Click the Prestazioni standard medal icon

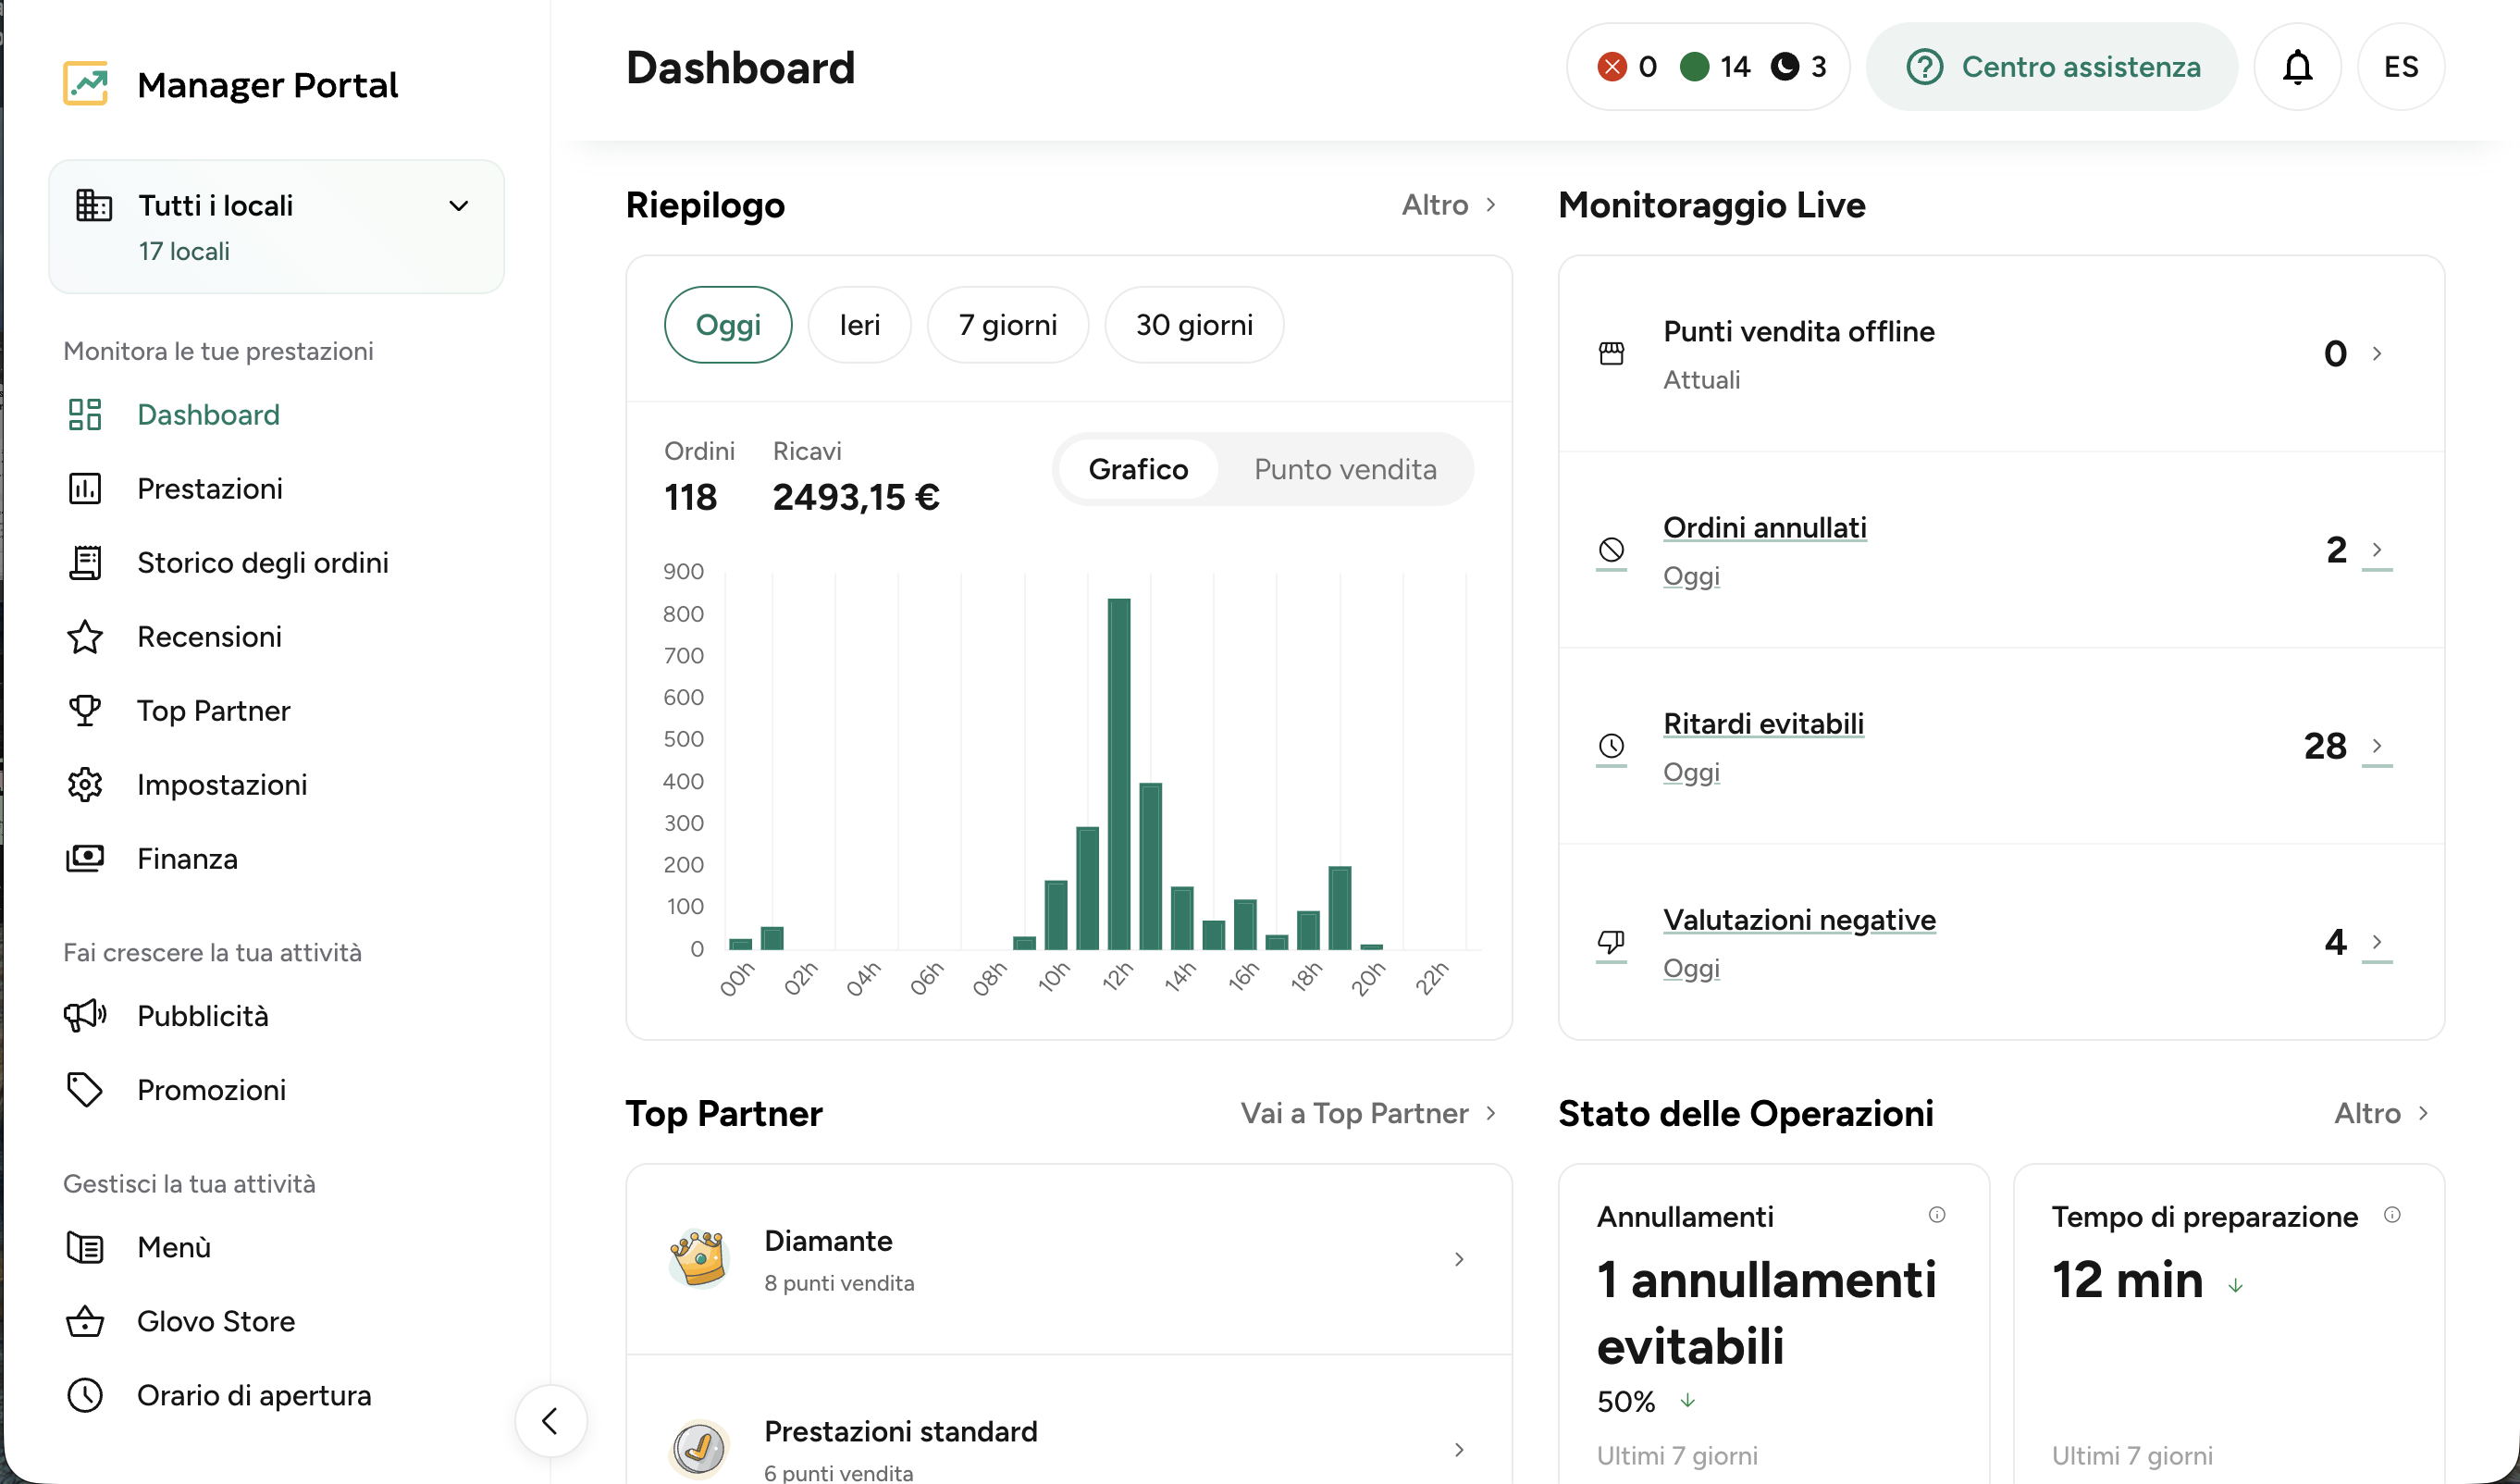(x=698, y=1448)
